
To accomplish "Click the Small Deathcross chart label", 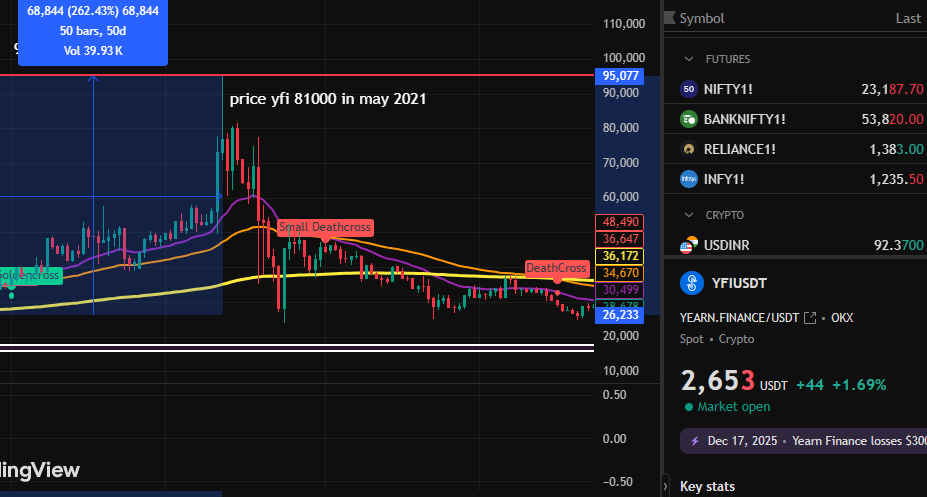I will pos(325,227).
